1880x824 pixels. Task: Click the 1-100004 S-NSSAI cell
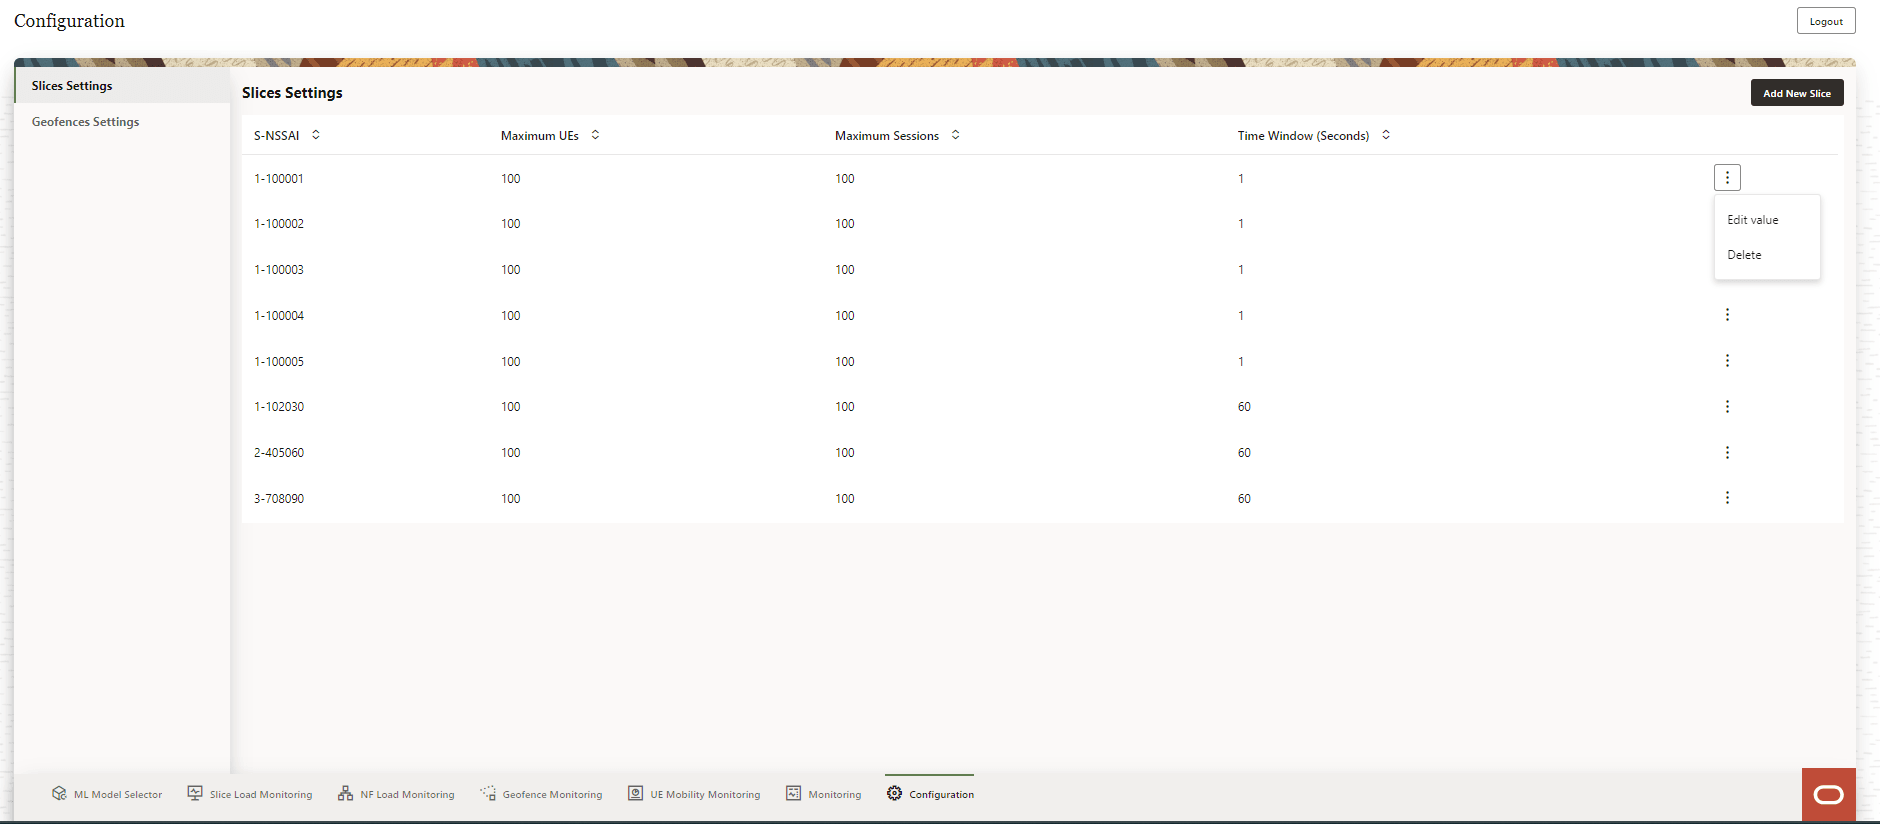pyautogui.click(x=279, y=316)
